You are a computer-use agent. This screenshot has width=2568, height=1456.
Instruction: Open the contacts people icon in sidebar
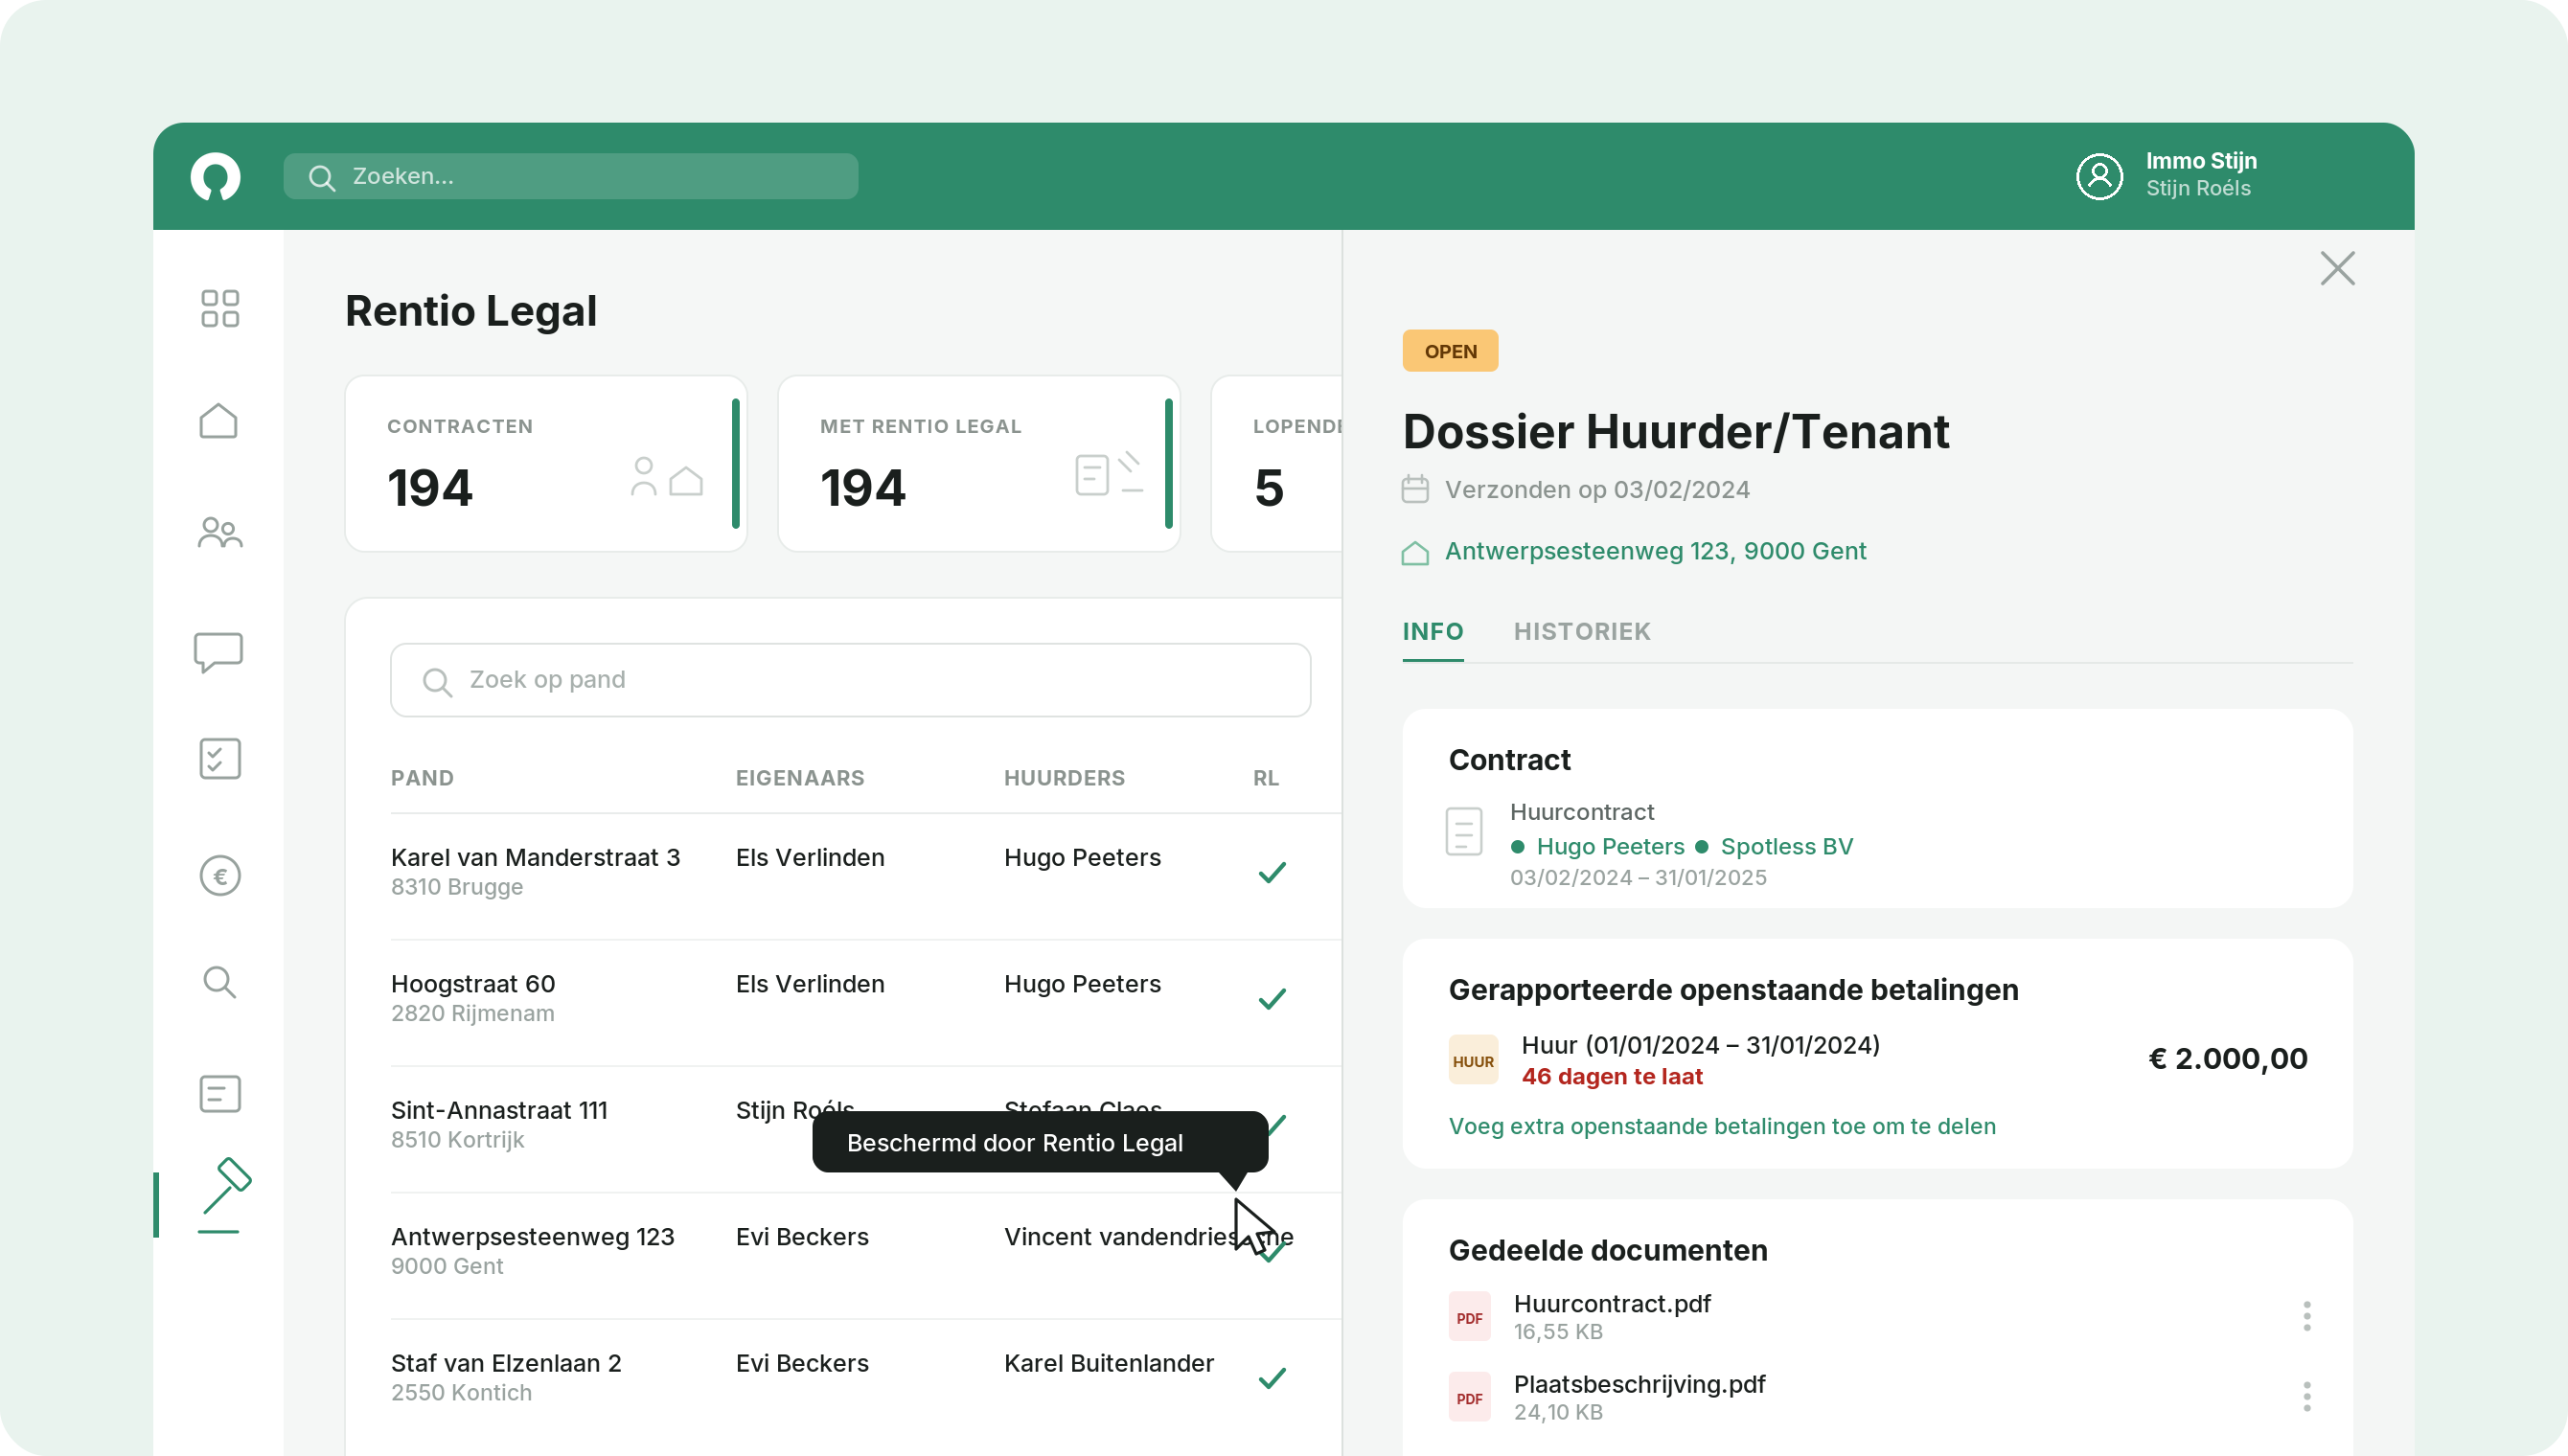coord(219,532)
